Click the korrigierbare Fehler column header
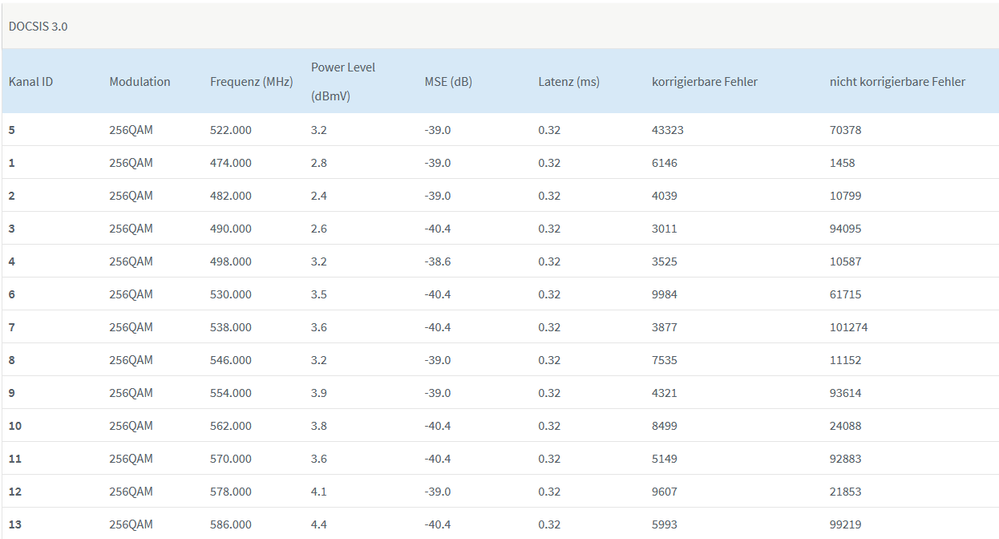The height and width of the screenshot is (539, 999). 704,82
